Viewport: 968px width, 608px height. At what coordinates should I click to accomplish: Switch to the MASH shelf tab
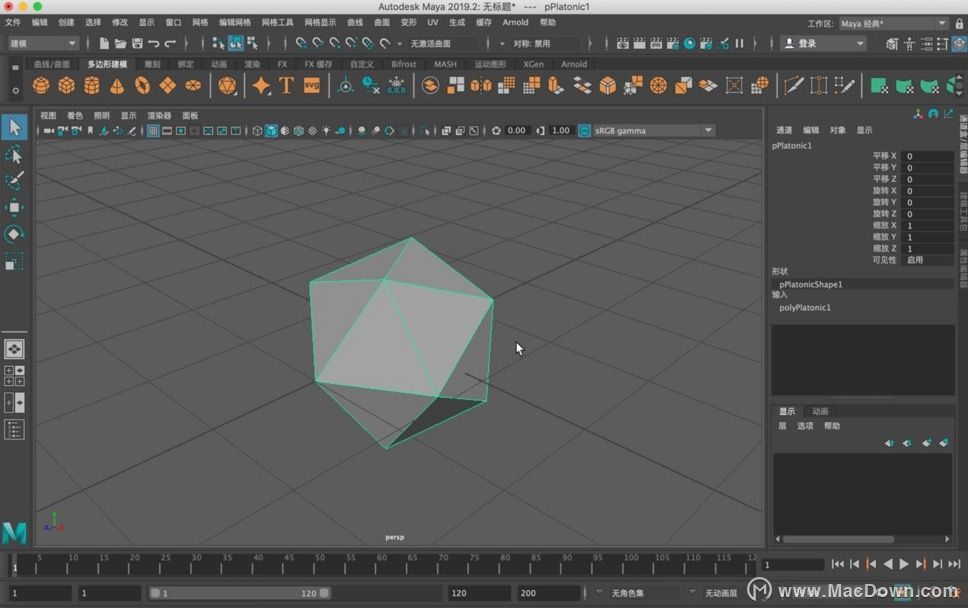click(x=445, y=64)
